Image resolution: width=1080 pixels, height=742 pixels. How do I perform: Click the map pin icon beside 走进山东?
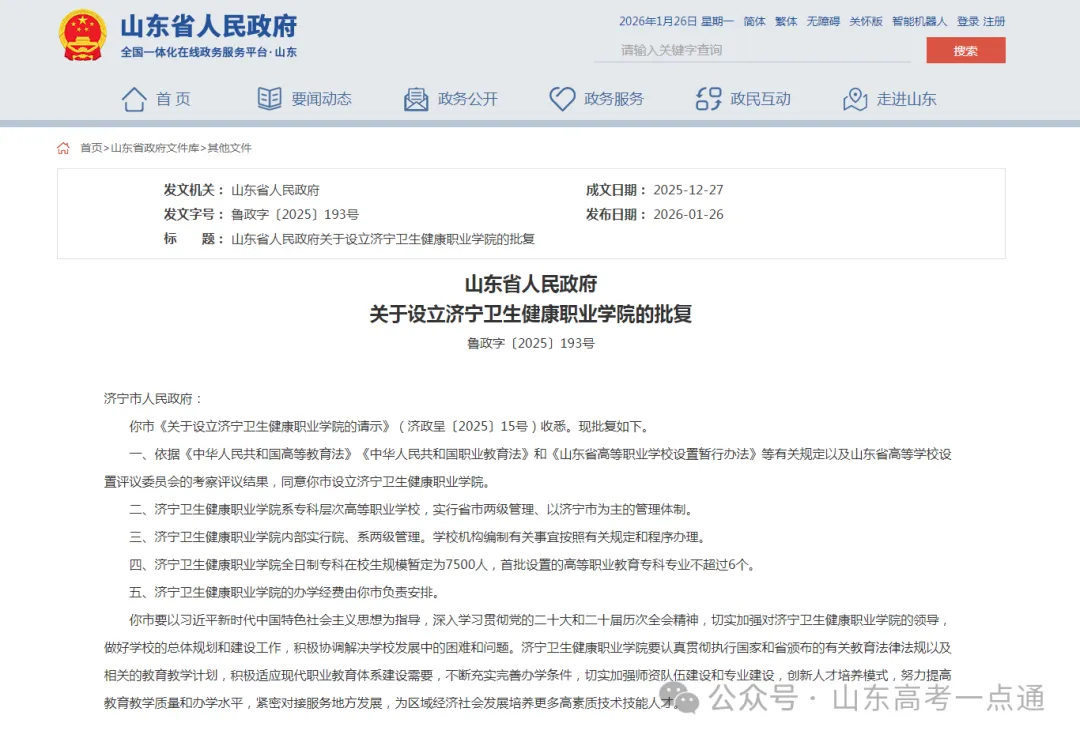tap(855, 99)
